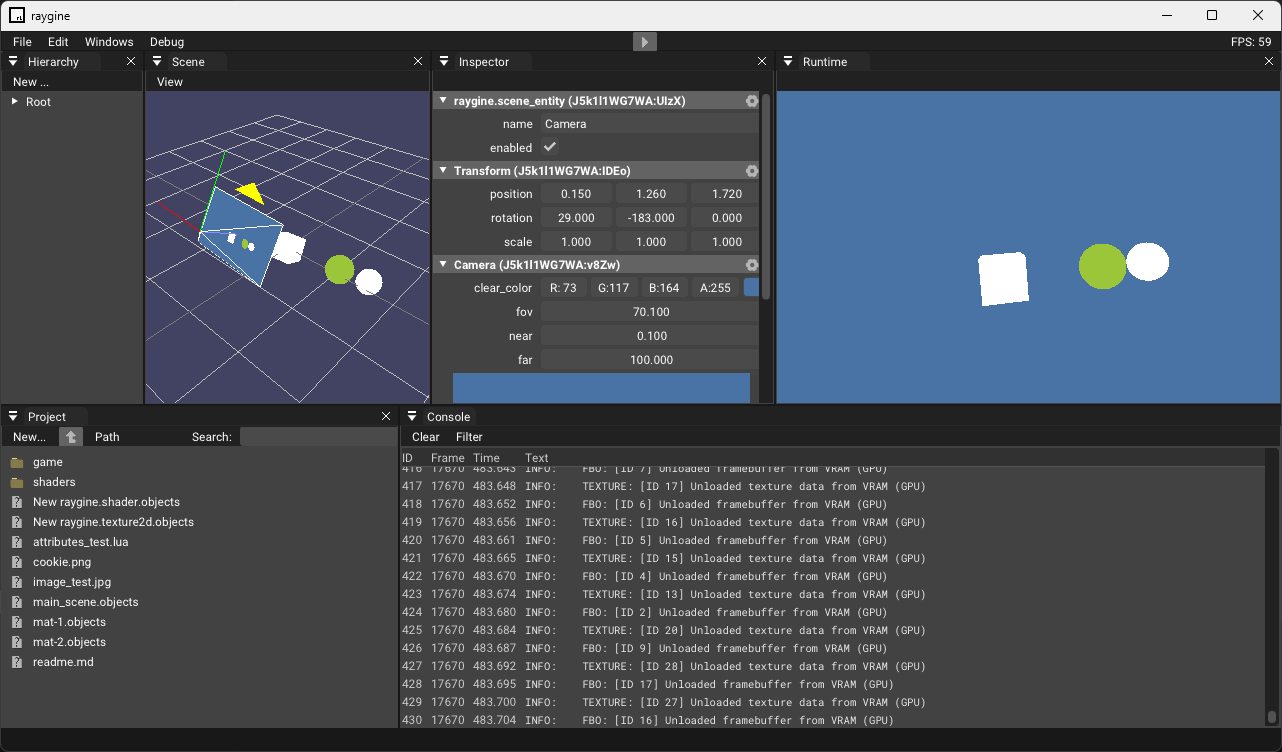The width and height of the screenshot is (1282, 752).
Task: Click the near value 0.100
Action: click(x=650, y=336)
